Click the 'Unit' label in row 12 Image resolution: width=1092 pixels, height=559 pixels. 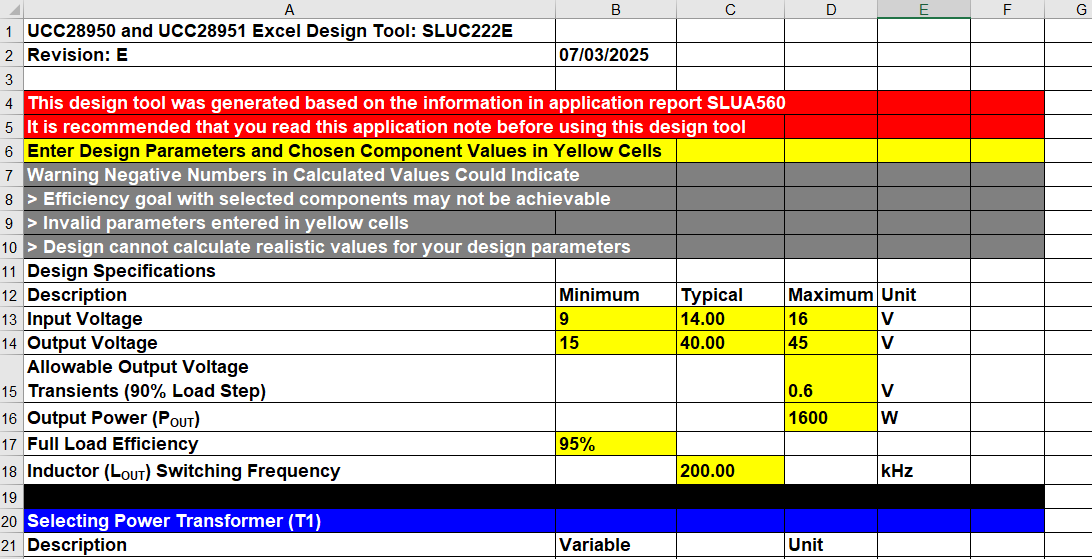click(923, 295)
